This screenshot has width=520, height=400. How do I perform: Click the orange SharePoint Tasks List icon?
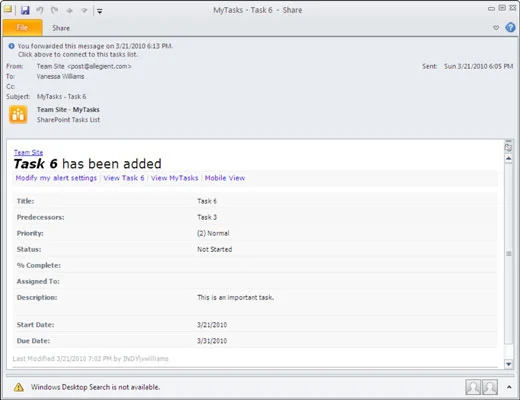click(18, 114)
